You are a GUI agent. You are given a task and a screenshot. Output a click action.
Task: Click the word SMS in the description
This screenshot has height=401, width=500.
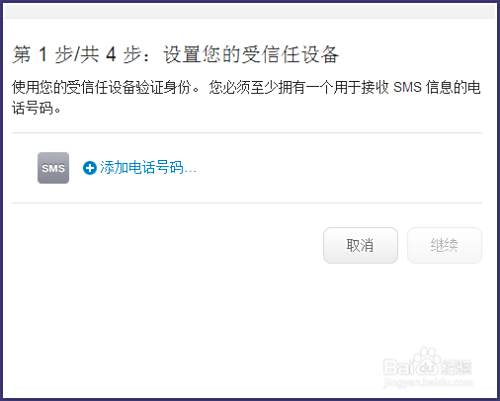point(407,88)
